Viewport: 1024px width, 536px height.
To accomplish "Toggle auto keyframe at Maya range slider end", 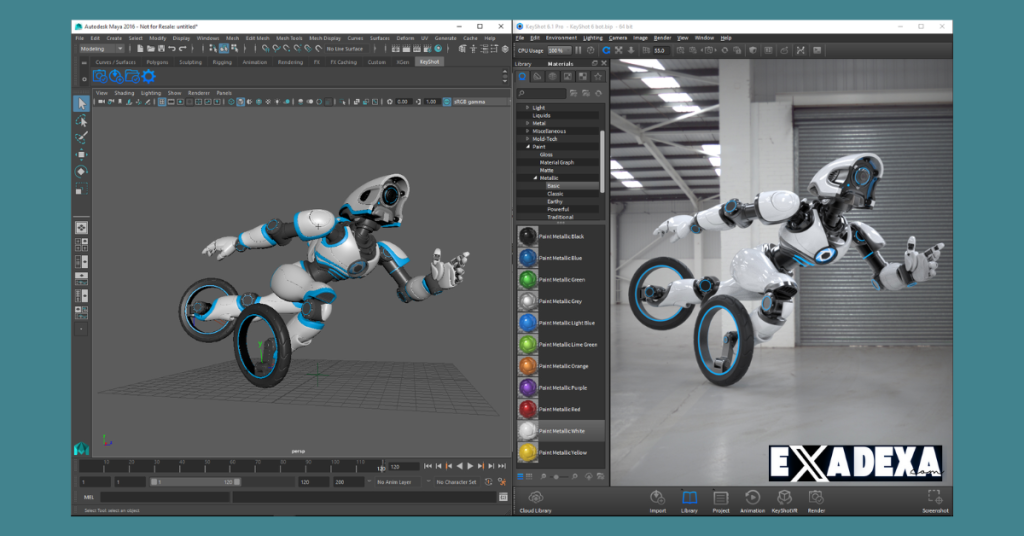I will point(488,482).
